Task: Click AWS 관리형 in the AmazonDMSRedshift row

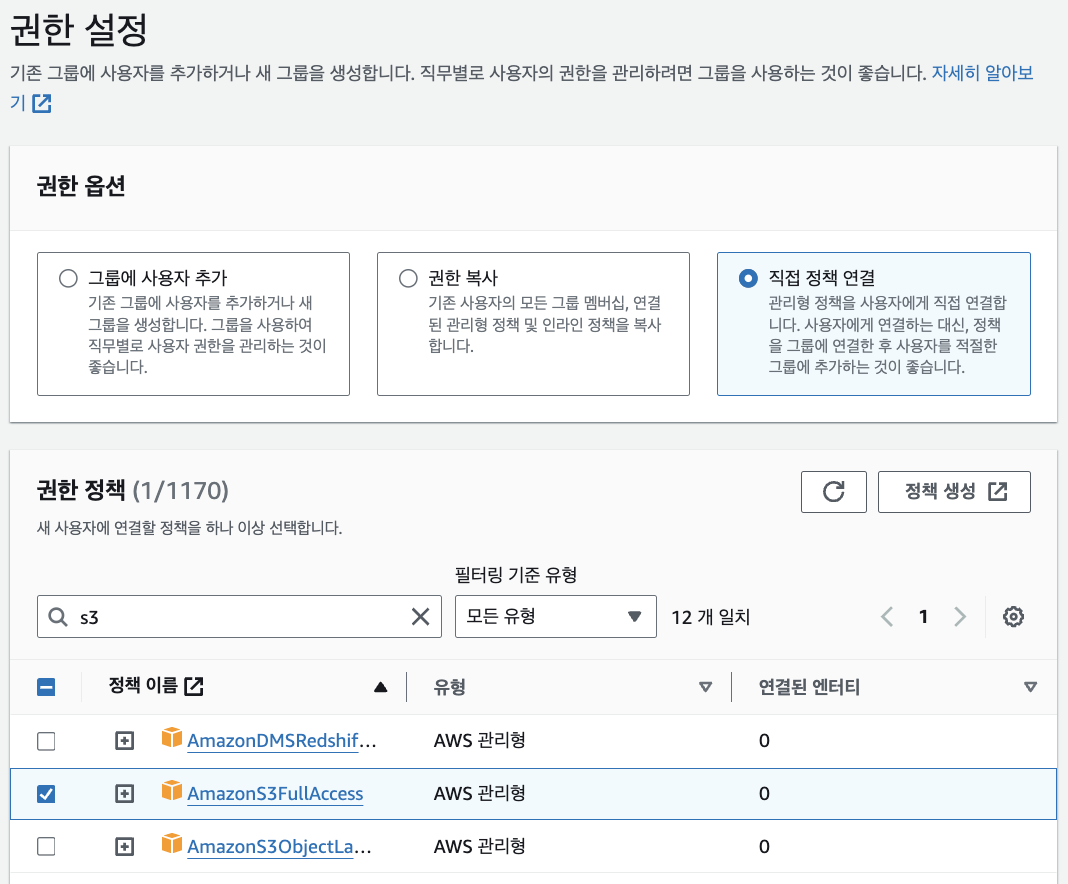Action: click(x=480, y=740)
